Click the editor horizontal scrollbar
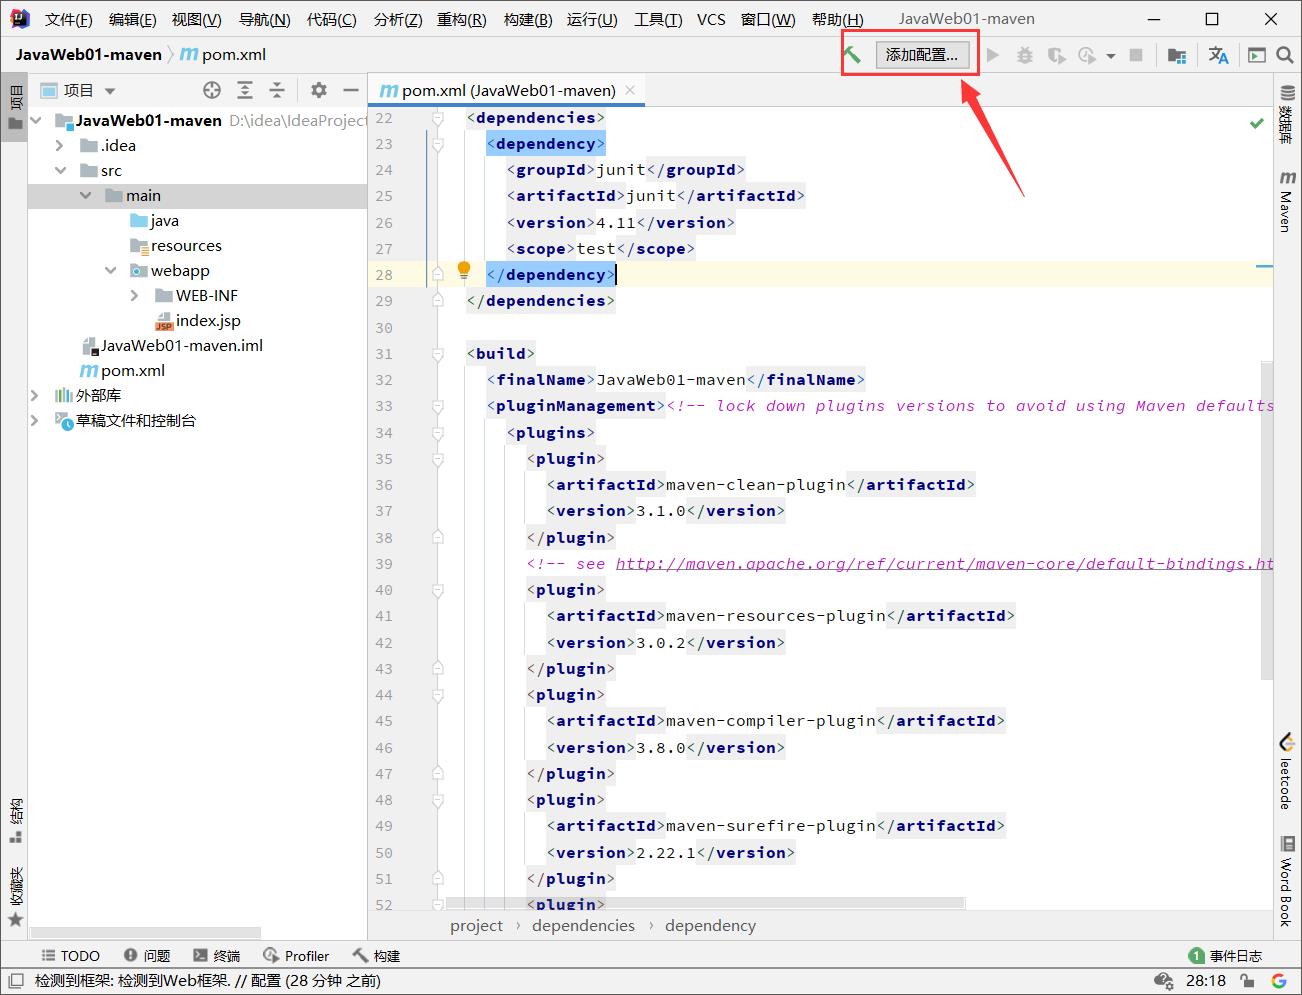Image resolution: width=1302 pixels, height=995 pixels. point(705,903)
